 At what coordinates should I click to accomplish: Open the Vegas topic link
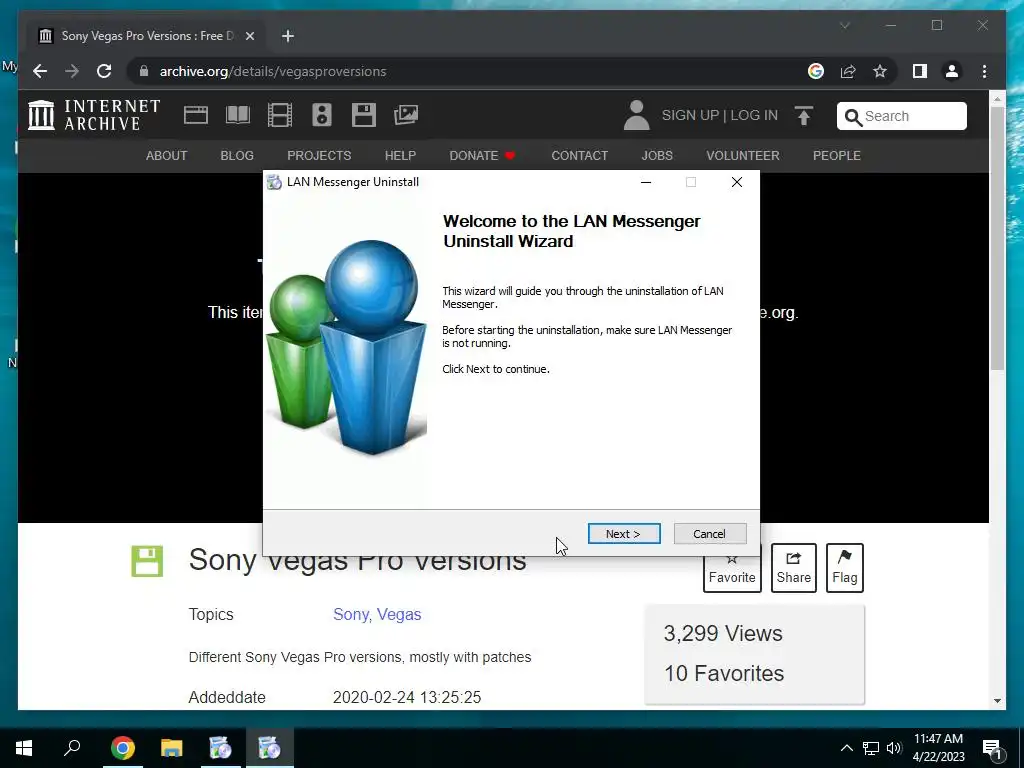point(399,615)
